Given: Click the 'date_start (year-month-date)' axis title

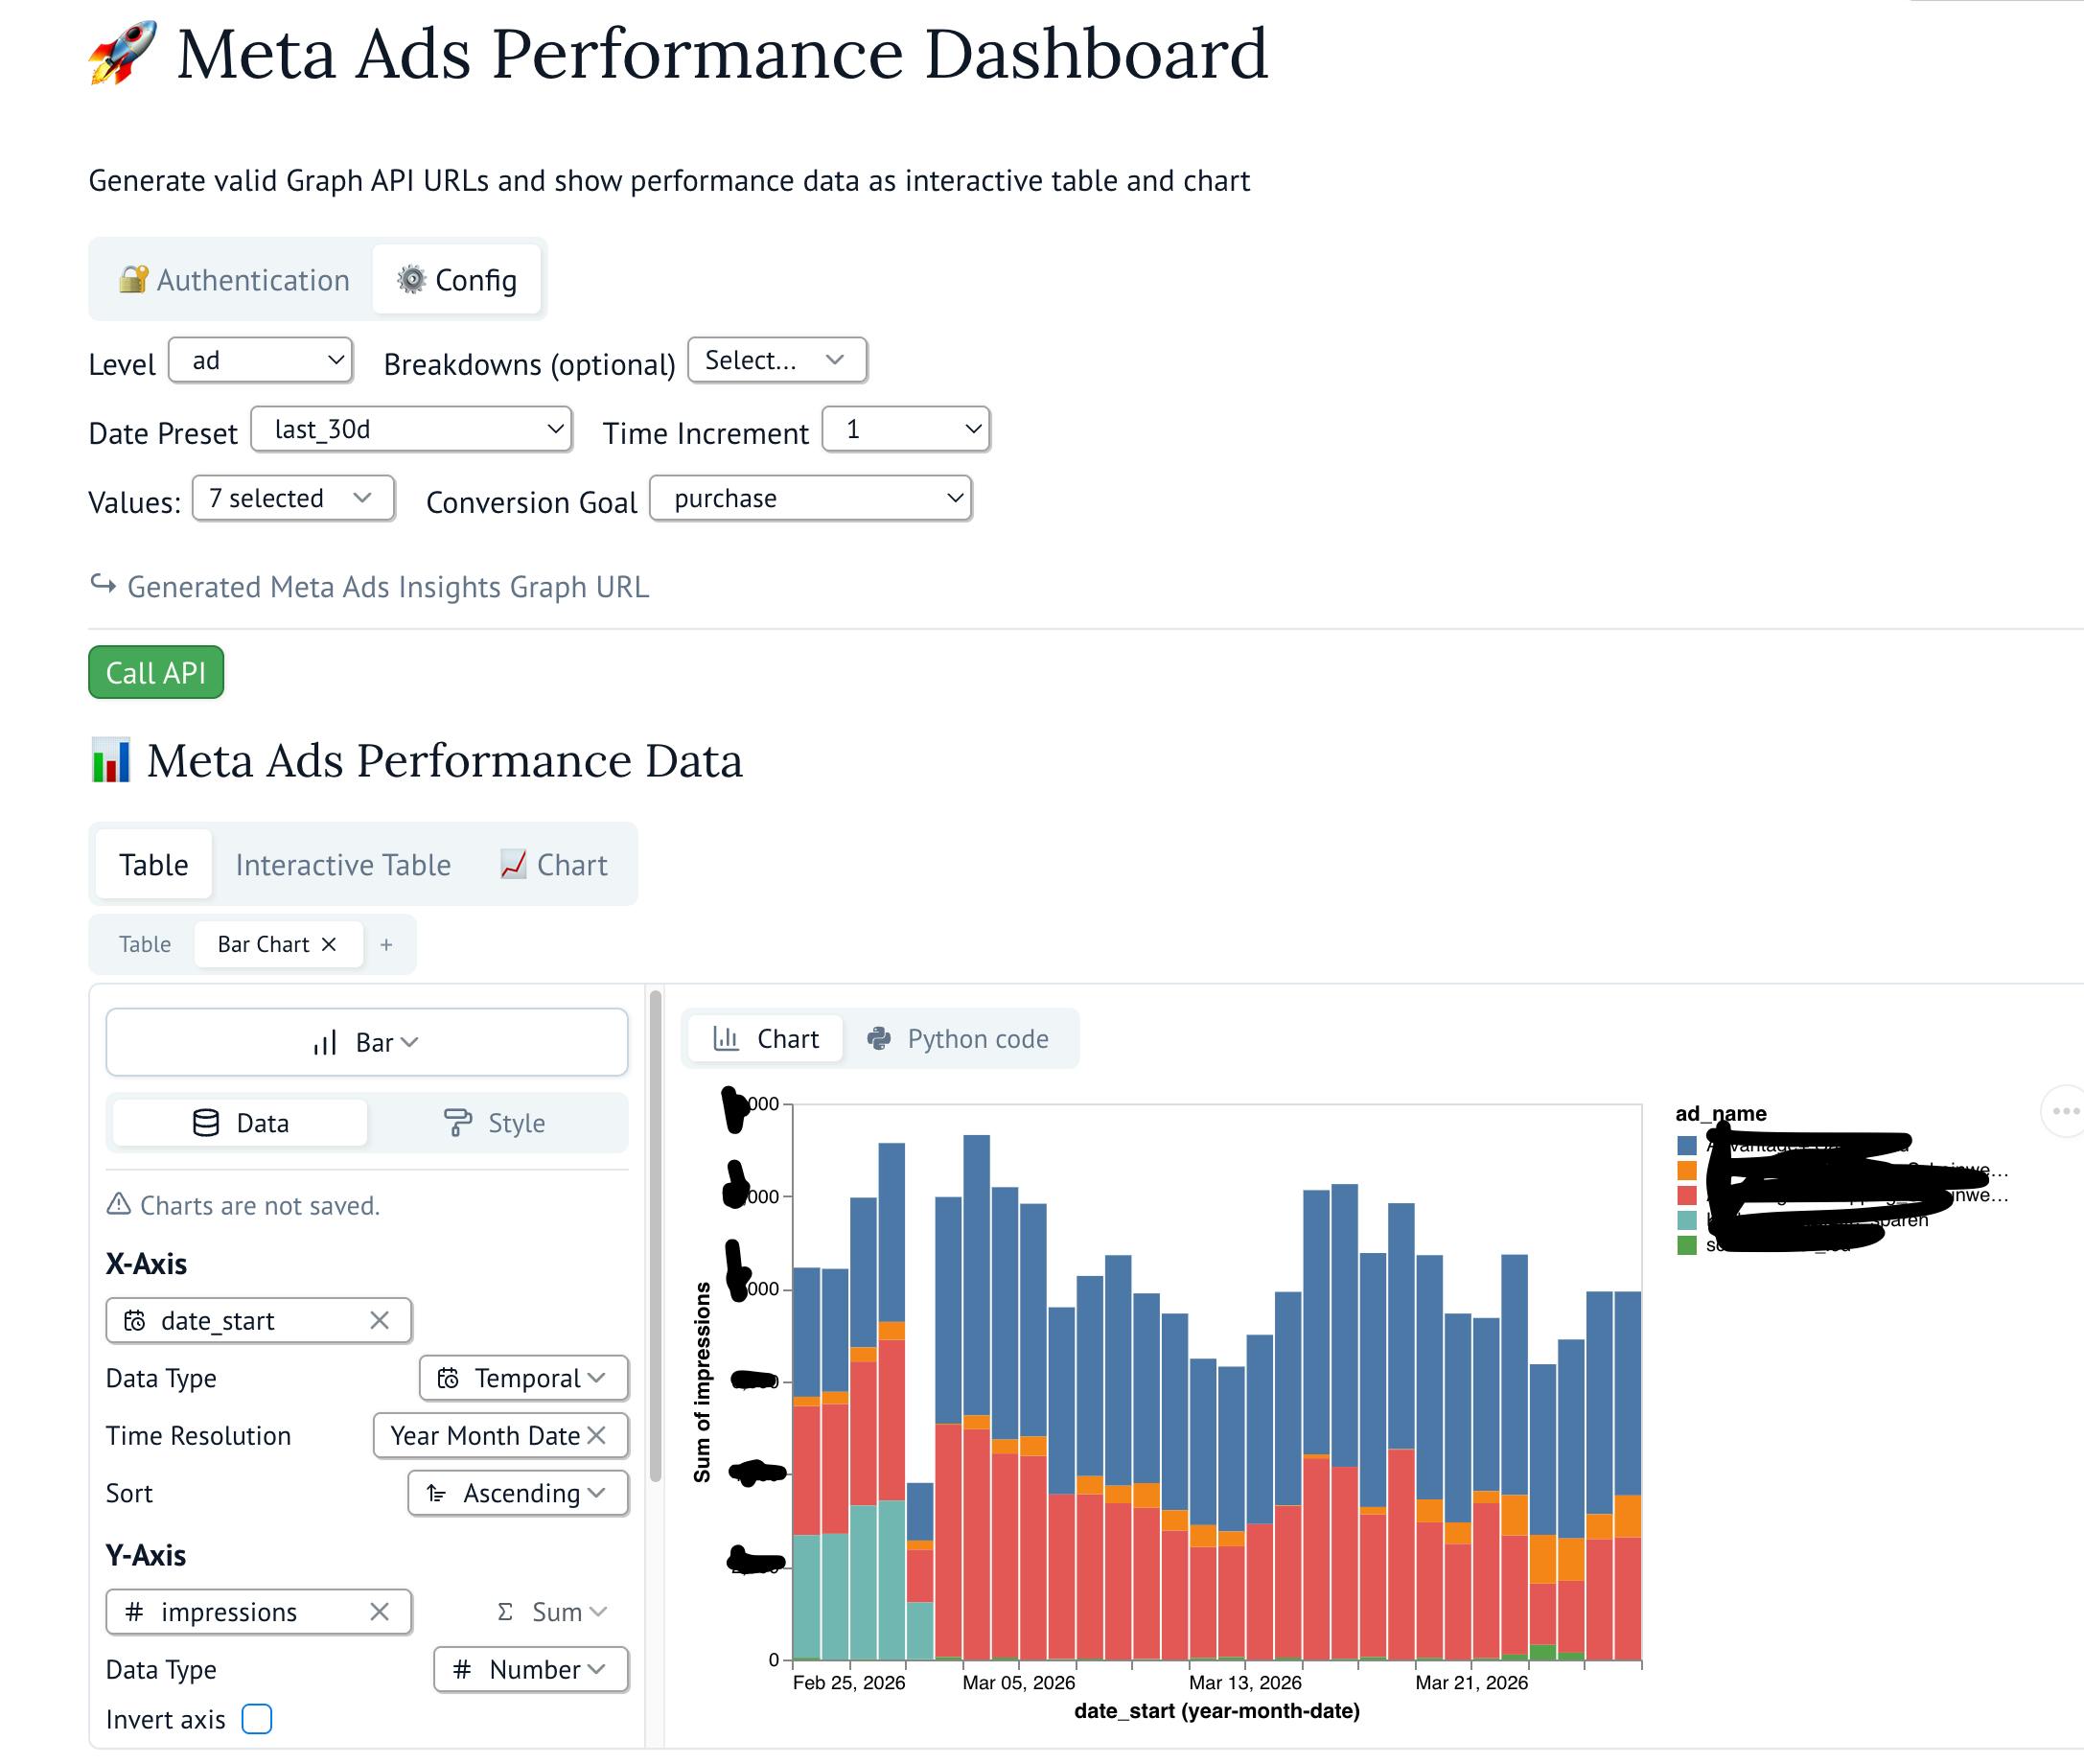Looking at the screenshot, I should 1217,1711.
